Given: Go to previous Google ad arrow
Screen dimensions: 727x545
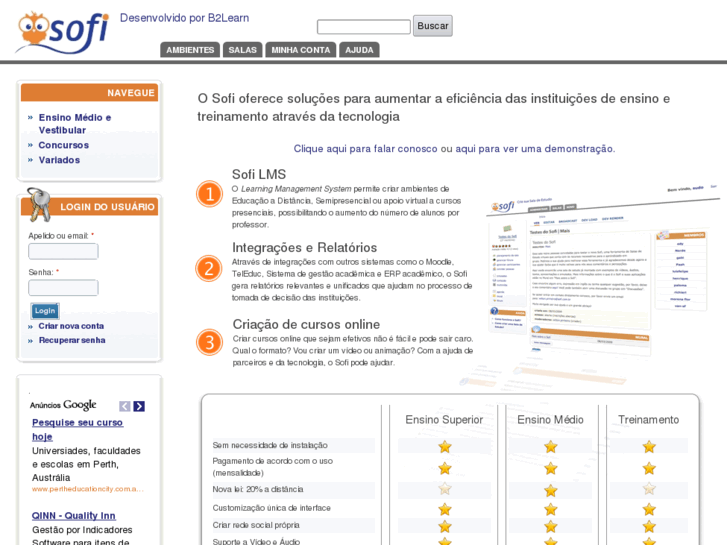Looking at the screenshot, I should pyautogui.click(x=125, y=406).
